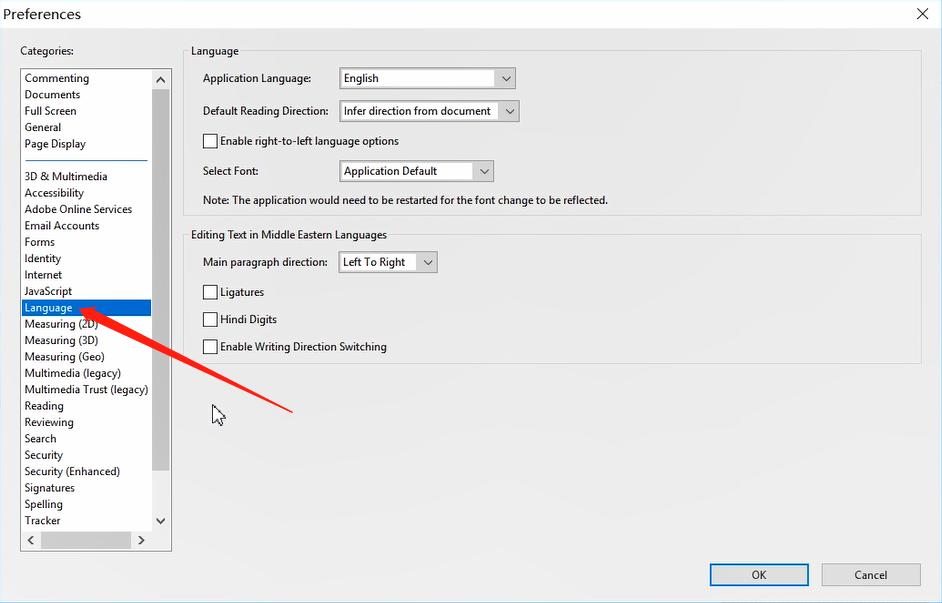This screenshot has width=942, height=603.
Task: Open the Page Display preferences
Action: (x=55, y=143)
